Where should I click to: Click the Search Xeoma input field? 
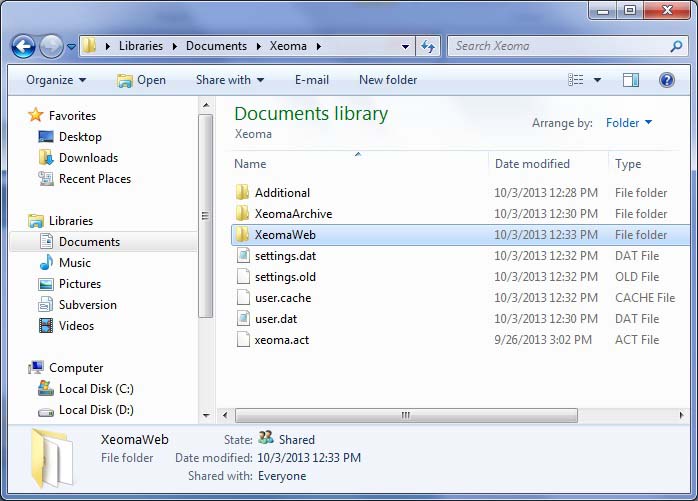(x=569, y=46)
